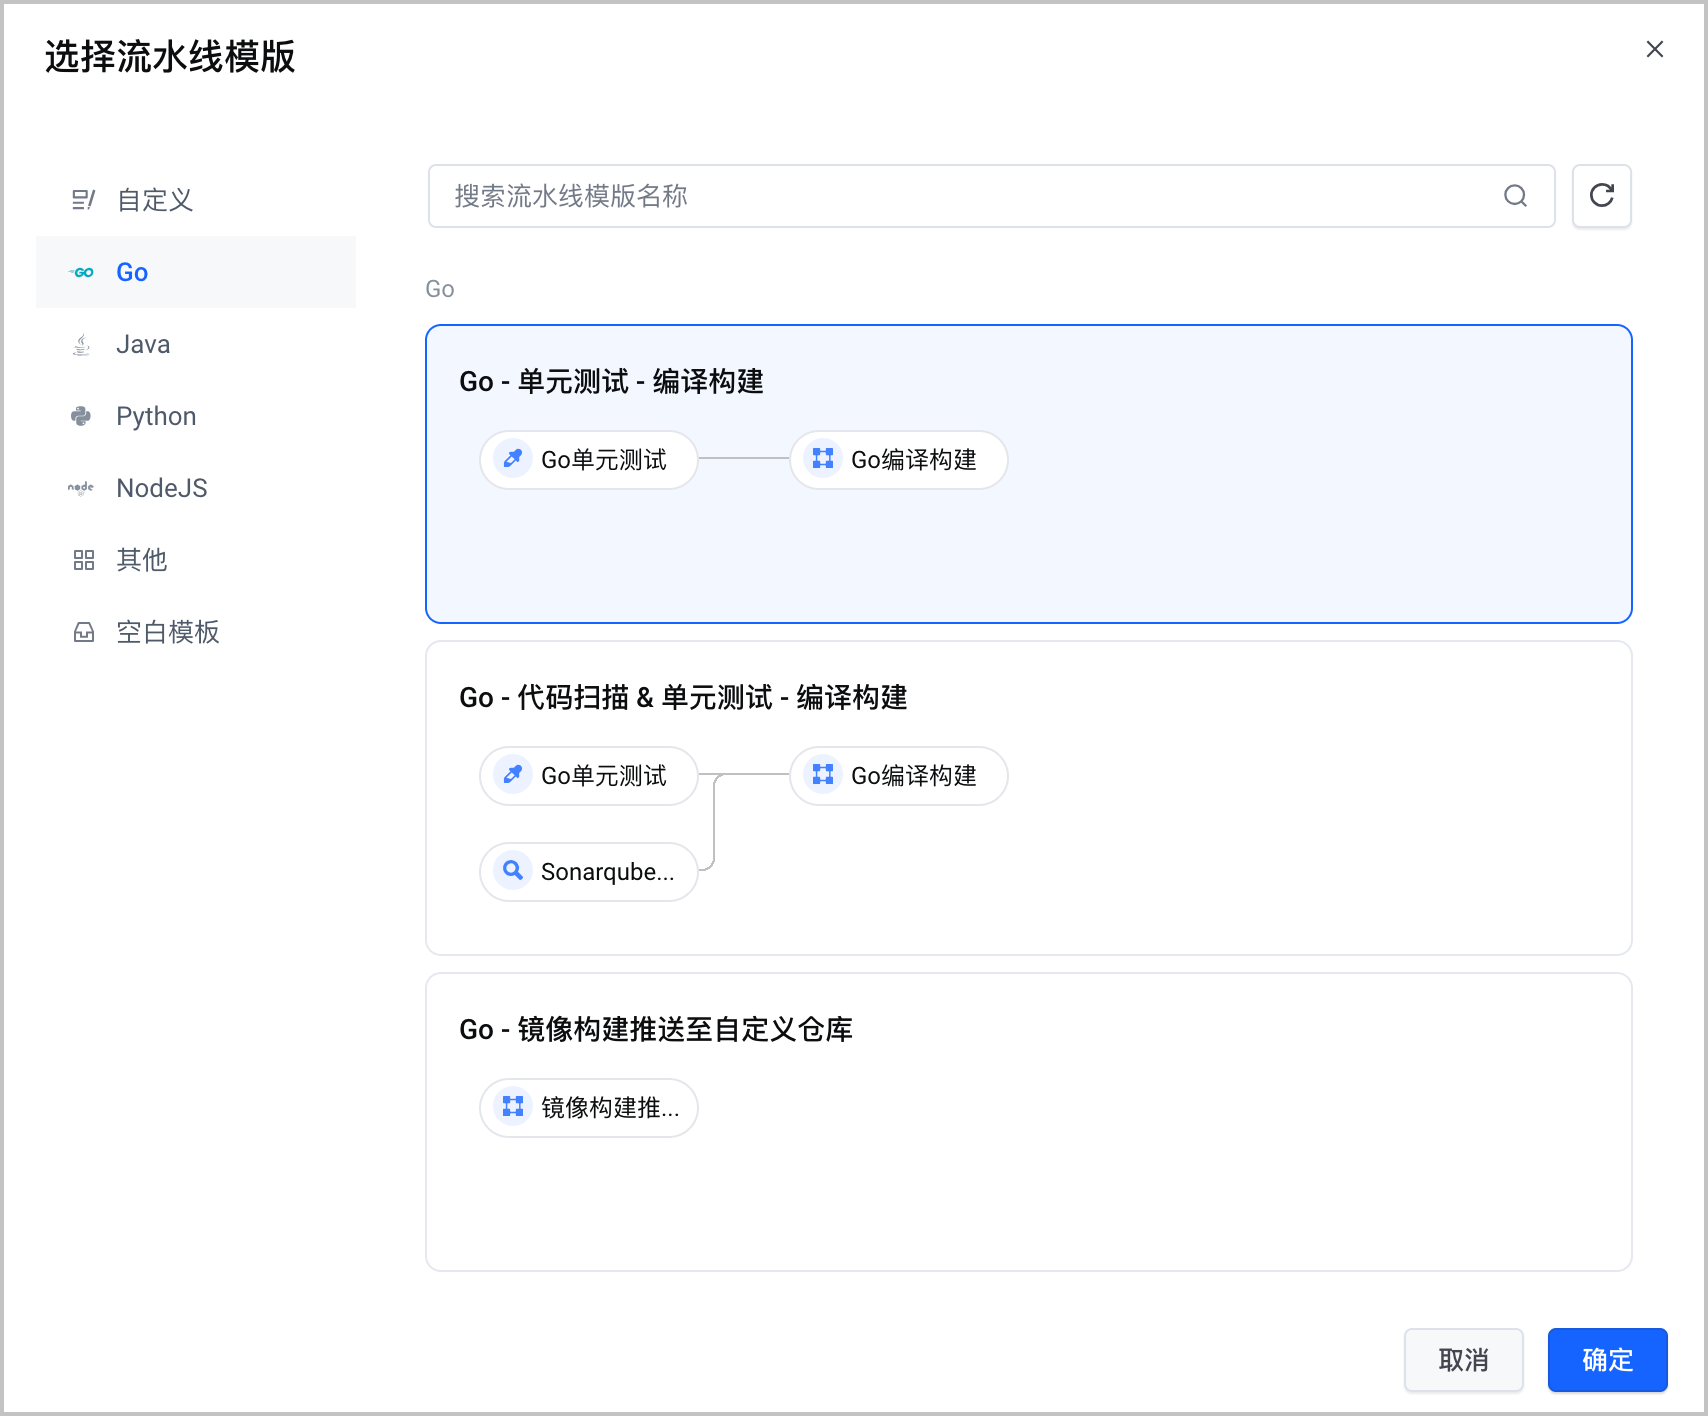Click test icon in second card's Go单元测试
This screenshot has width=1708, height=1416.
(513, 775)
